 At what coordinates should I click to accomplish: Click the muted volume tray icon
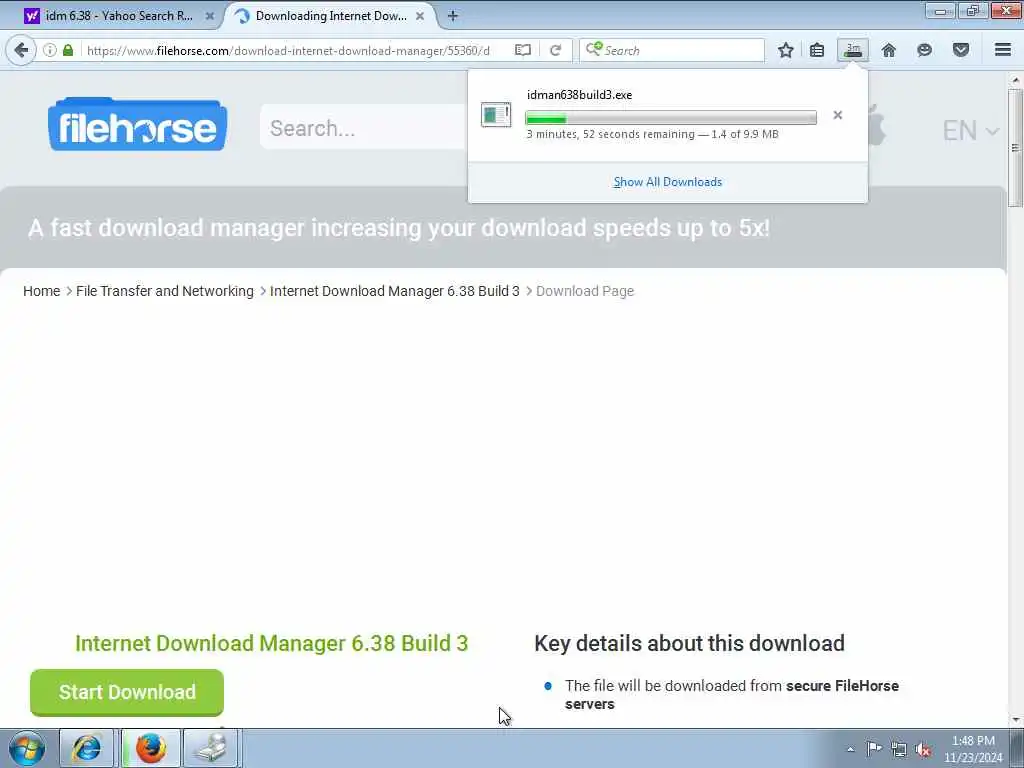click(x=923, y=750)
